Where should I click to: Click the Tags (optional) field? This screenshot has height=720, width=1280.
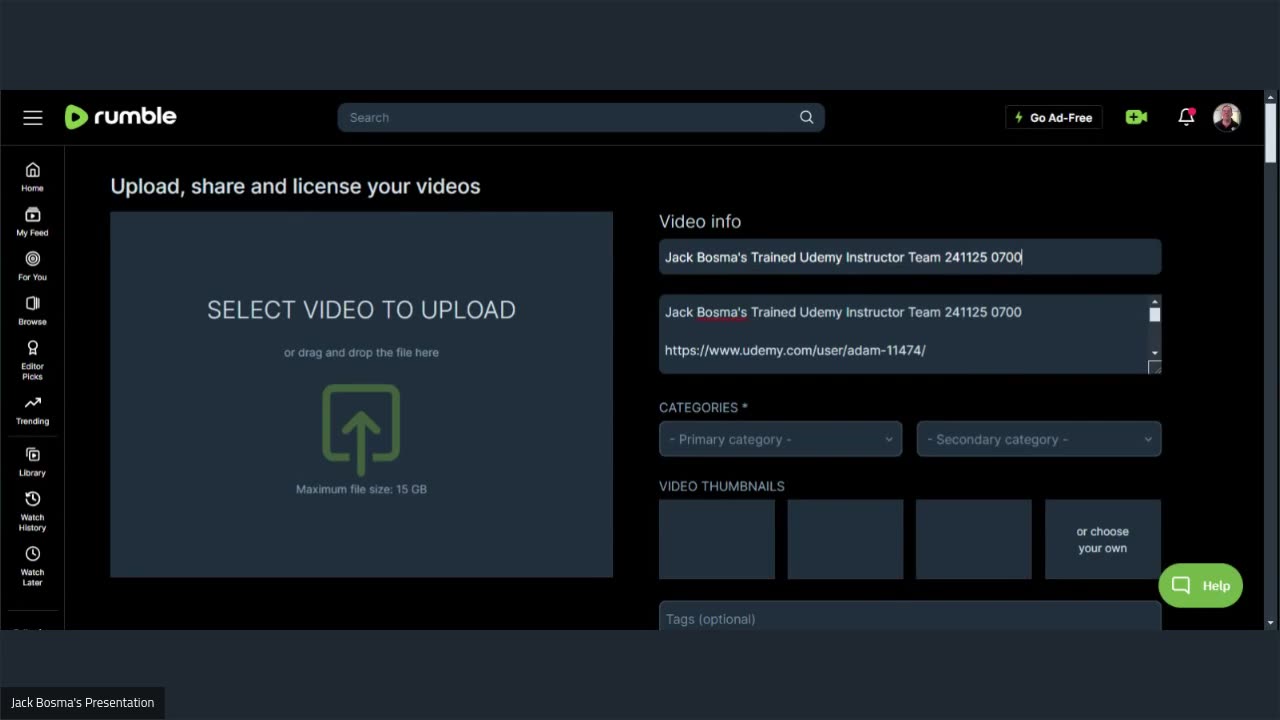point(909,617)
